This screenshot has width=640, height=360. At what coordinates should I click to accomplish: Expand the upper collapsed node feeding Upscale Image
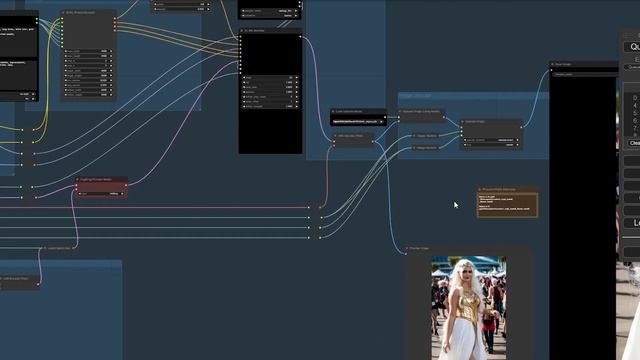414,136
